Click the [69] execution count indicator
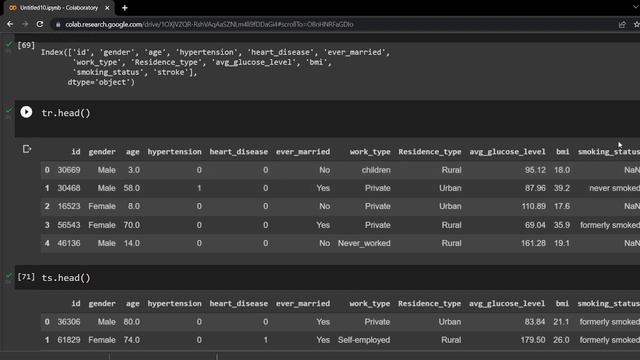 pyautogui.click(x=26, y=45)
